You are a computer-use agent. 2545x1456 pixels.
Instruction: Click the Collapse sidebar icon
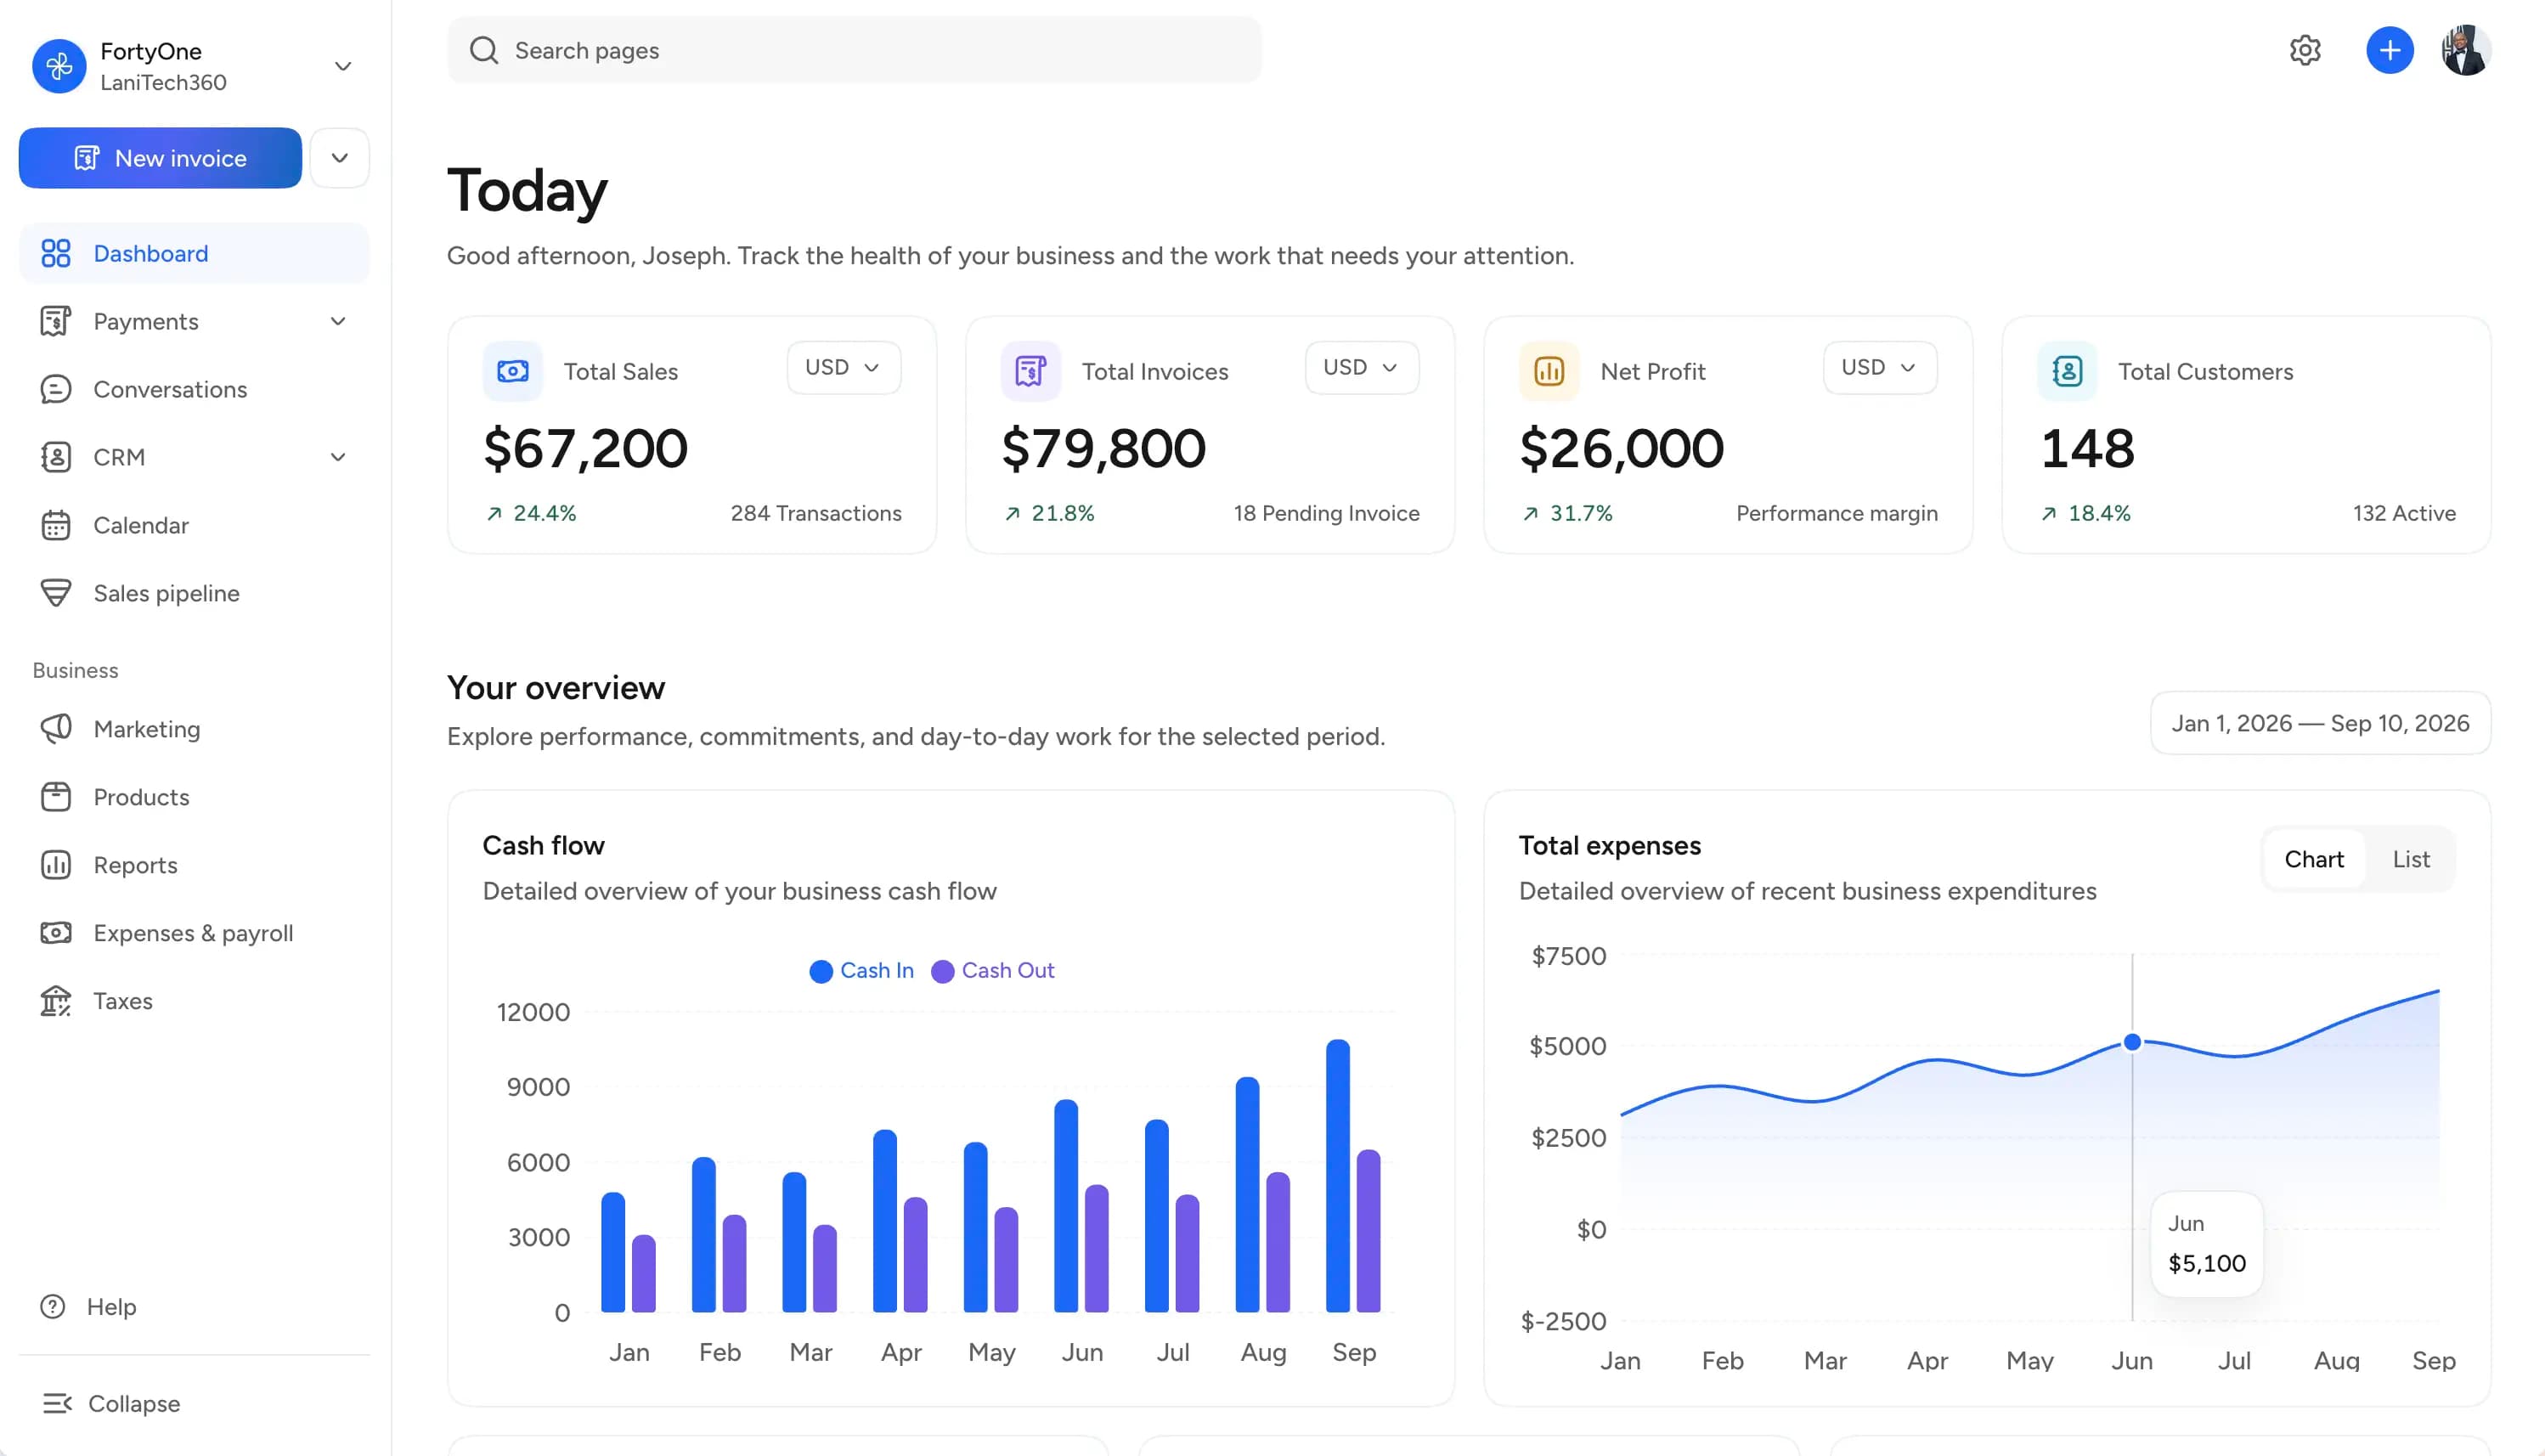[57, 1403]
